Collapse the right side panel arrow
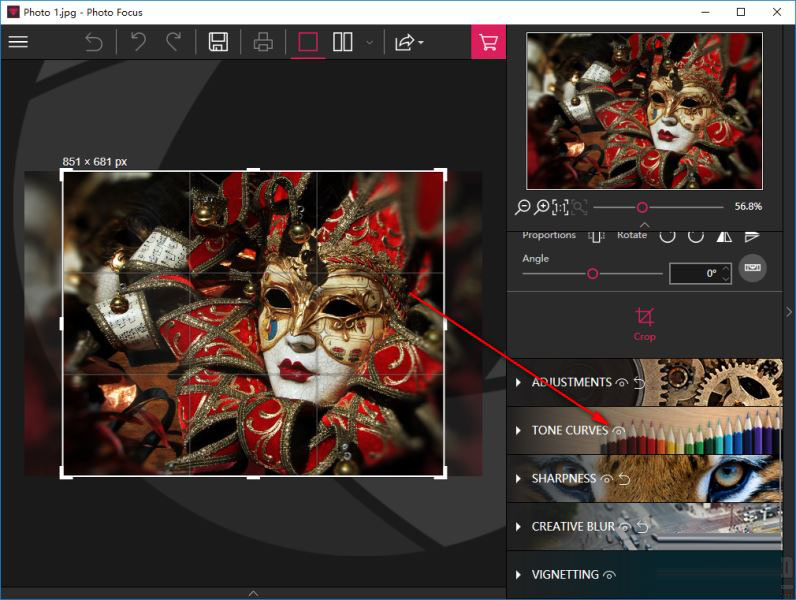This screenshot has height=600, width=796. [x=789, y=312]
